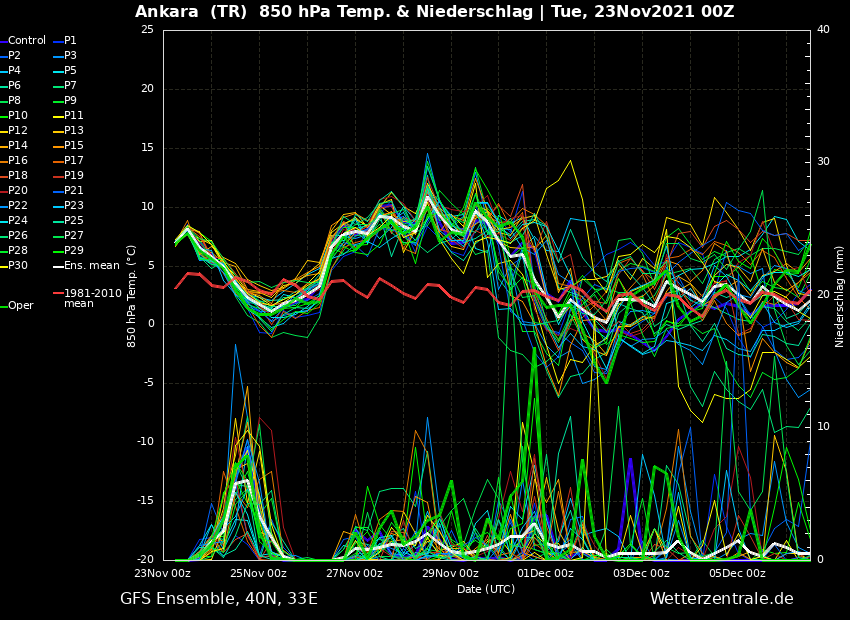The height and width of the screenshot is (620, 850).
Task: Click the 05Dec 00z date tick label
Action: (737, 573)
